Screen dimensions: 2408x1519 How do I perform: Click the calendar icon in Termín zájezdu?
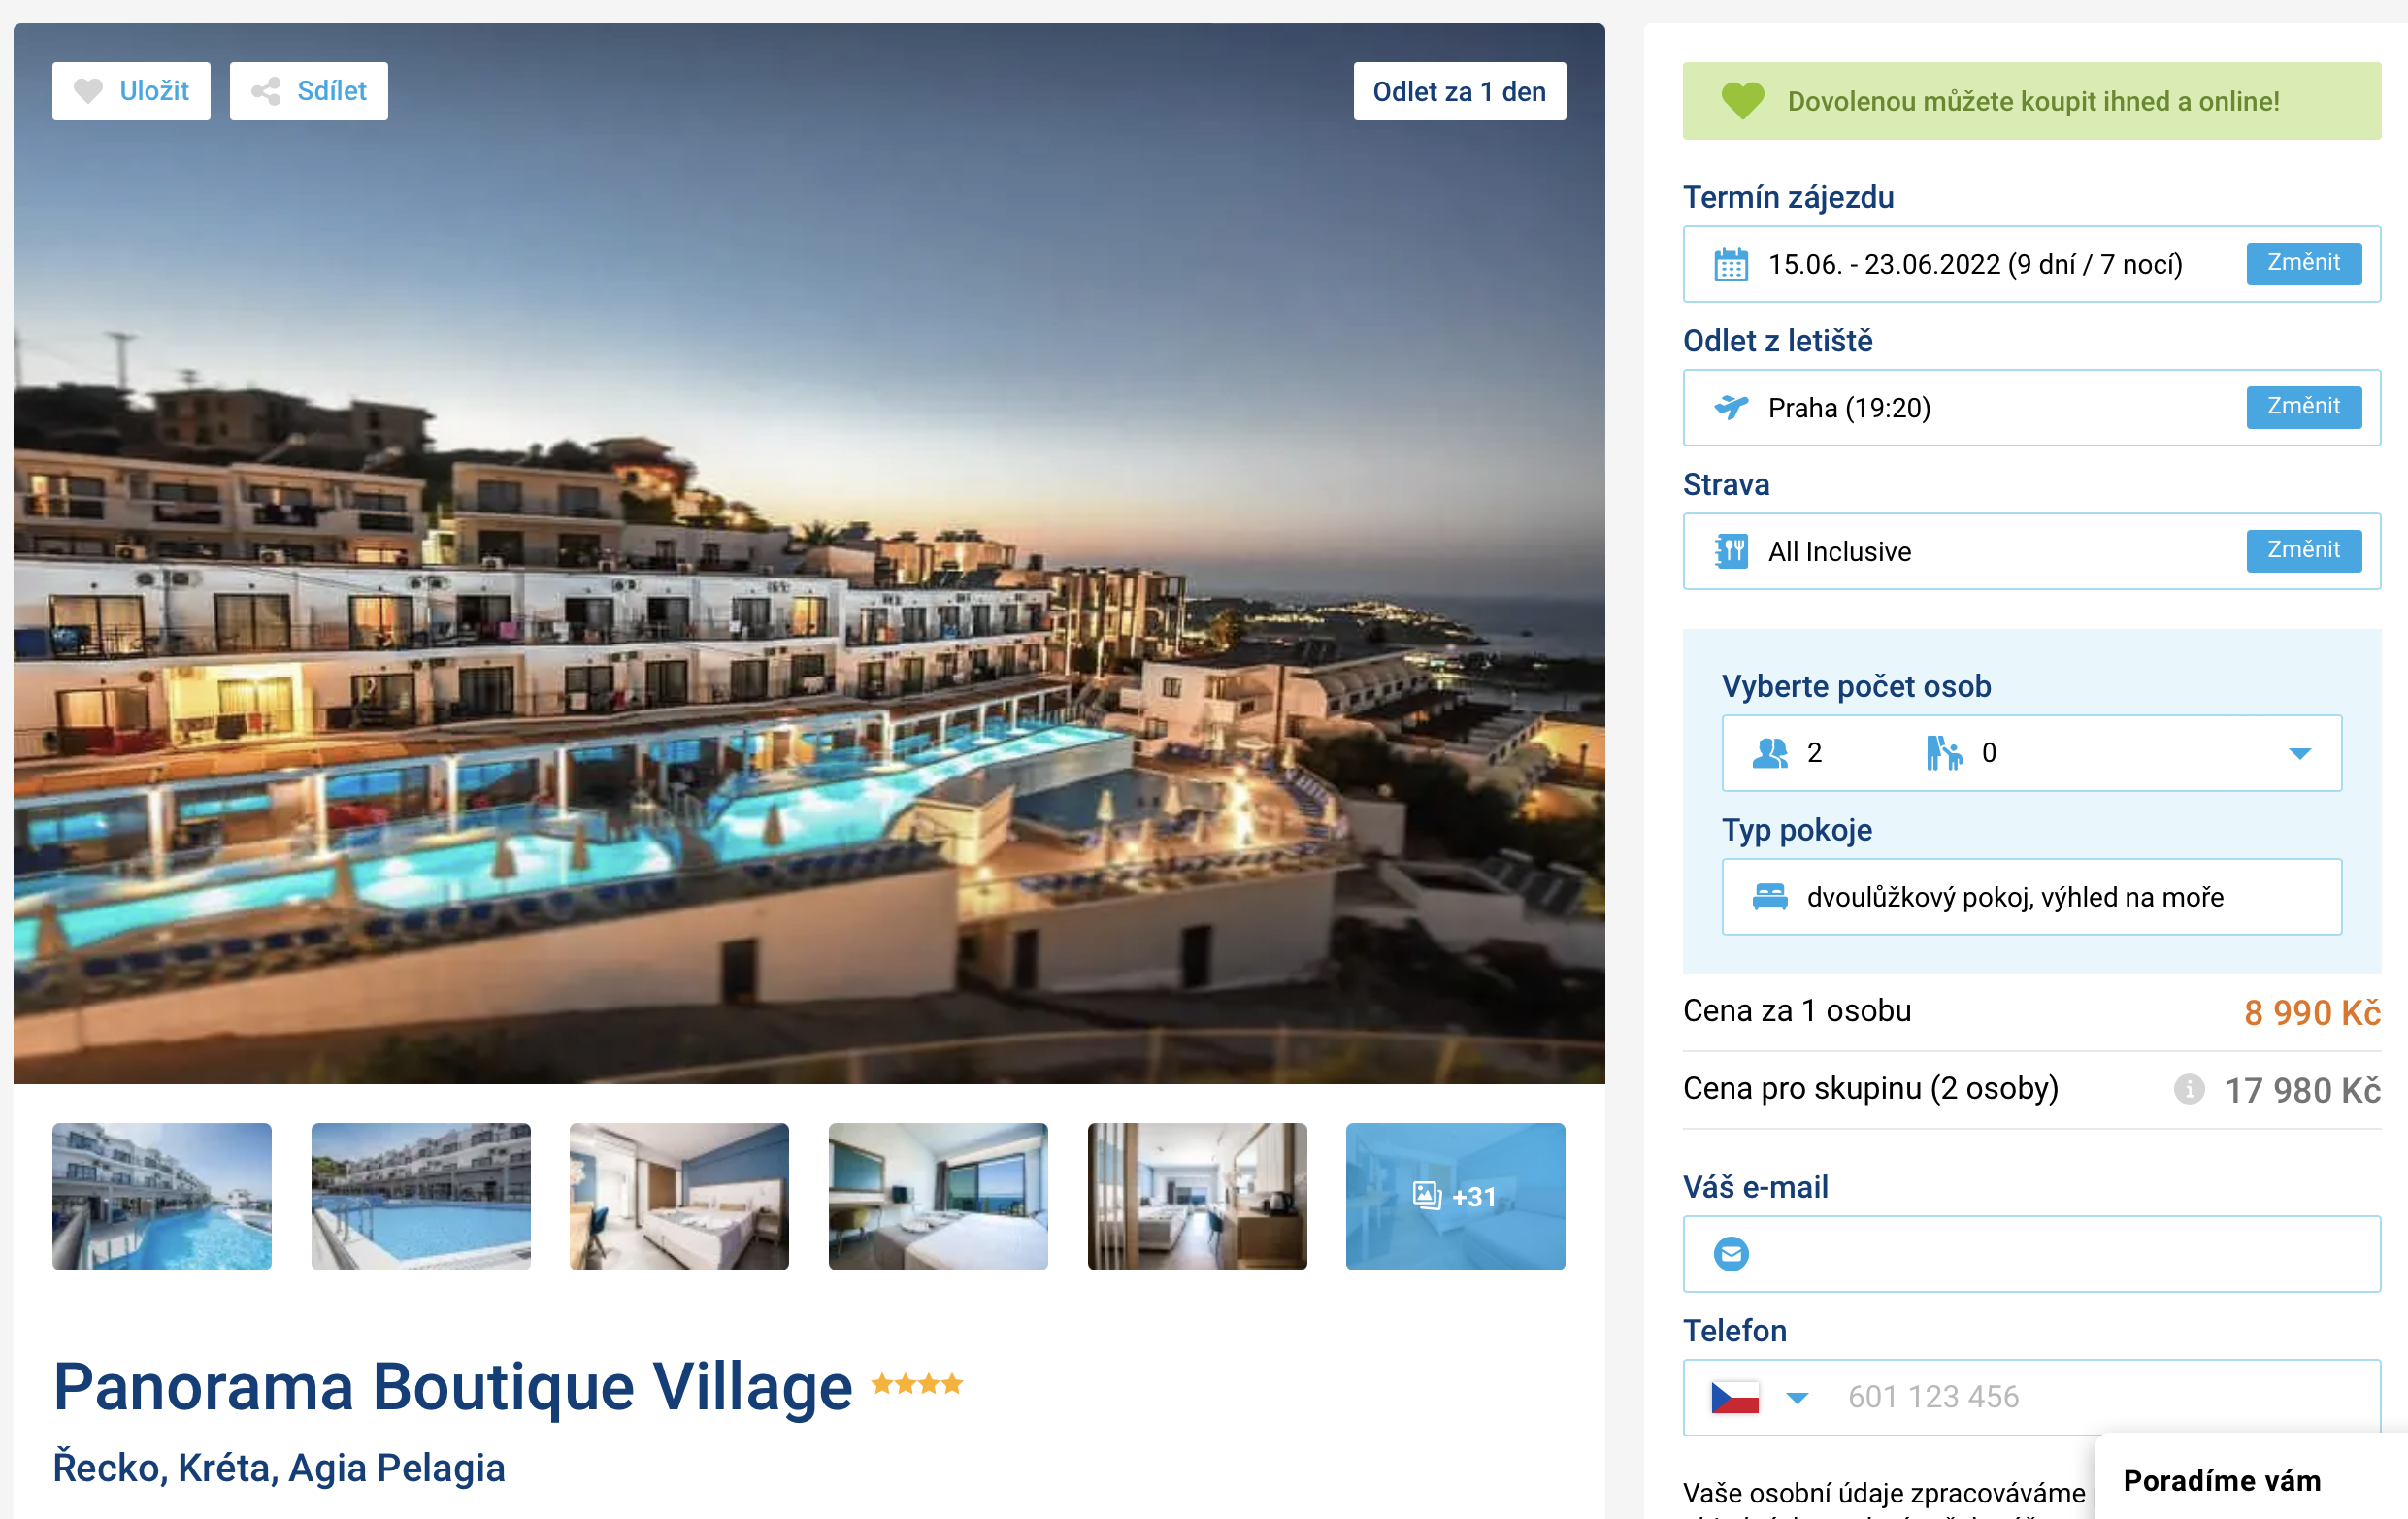click(x=1731, y=264)
